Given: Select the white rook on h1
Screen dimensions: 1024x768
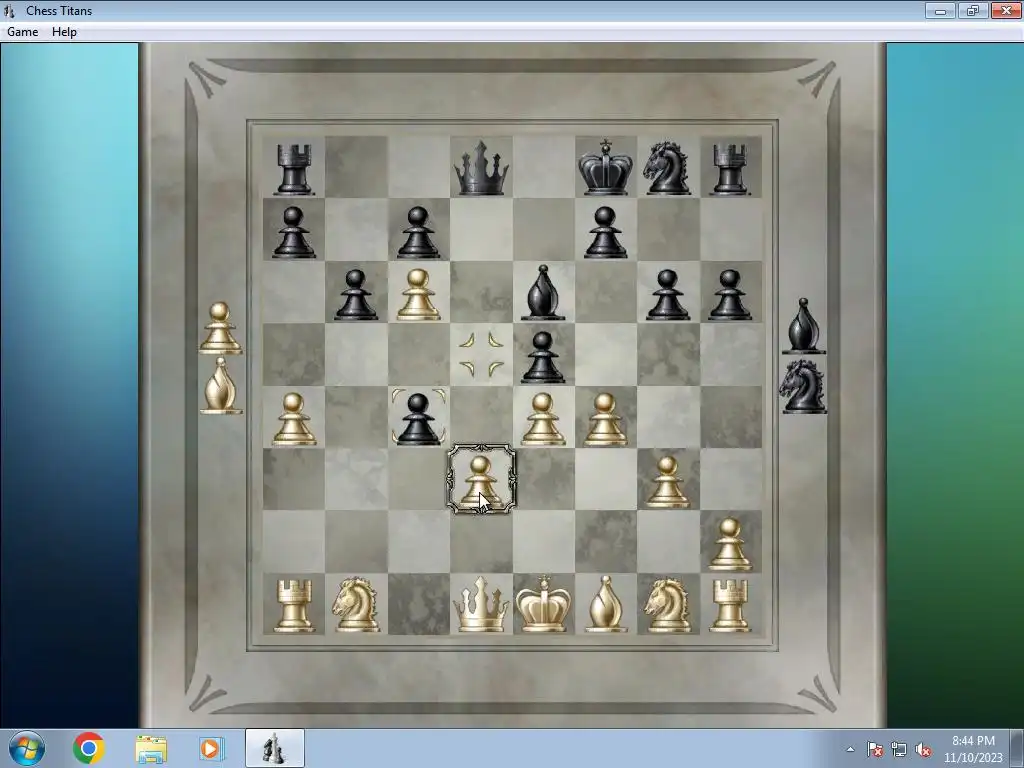Looking at the screenshot, I should pyautogui.click(x=730, y=606).
